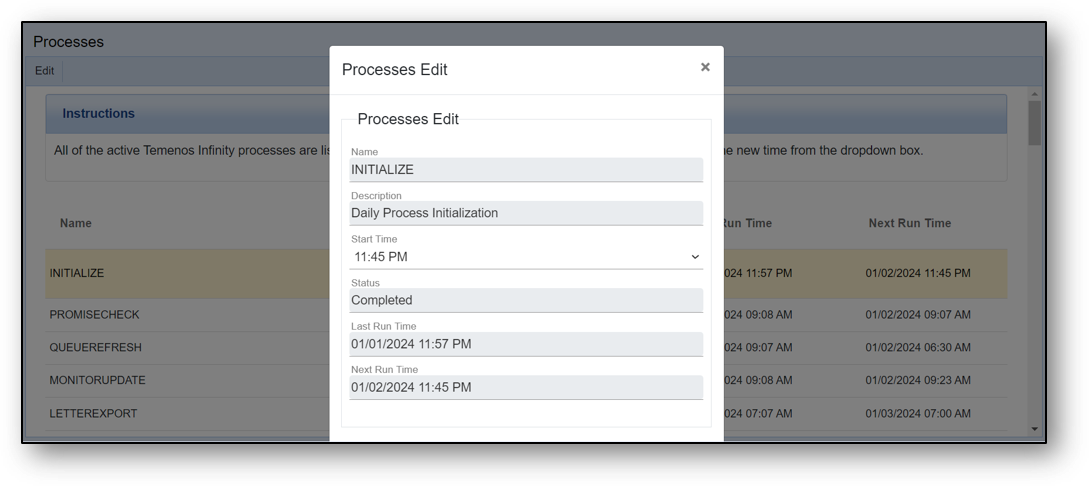Viewport: 1089px width, 486px height.
Task: Select the MONITORUPDATE process row
Action: (526, 380)
